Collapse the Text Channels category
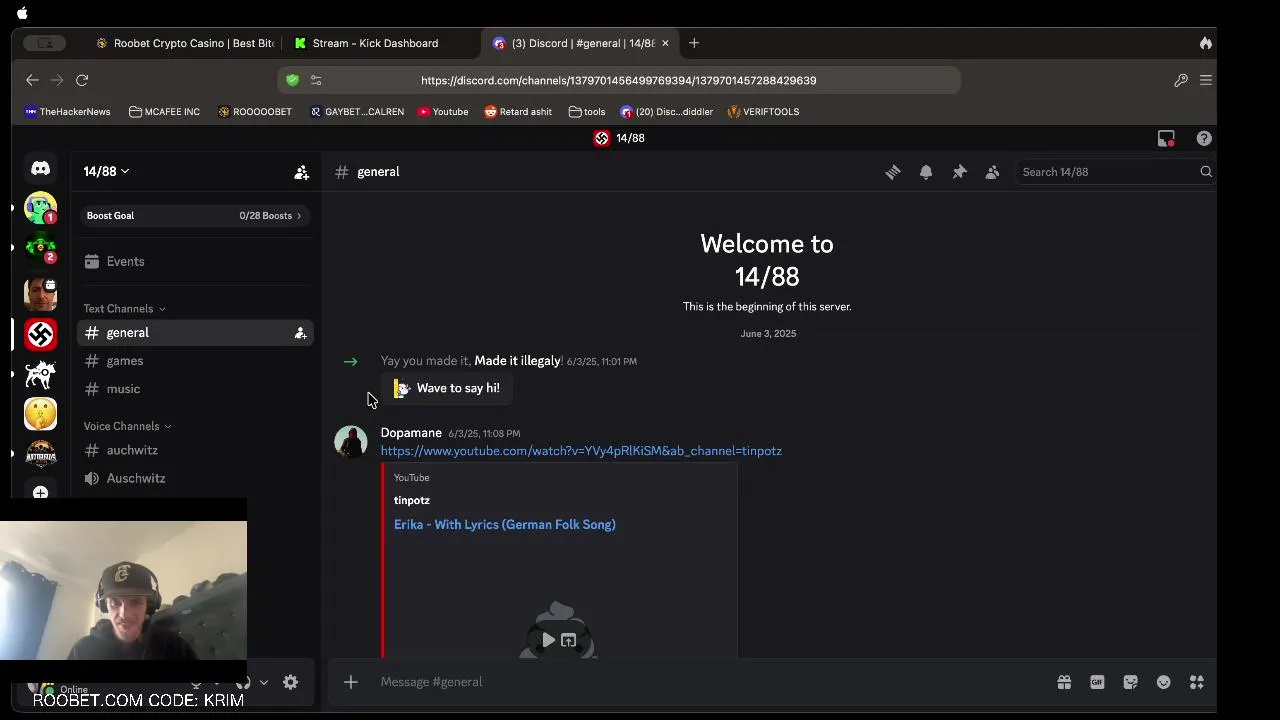This screenshot has width=1280, height=720. pyautogui.click(x=124, y=309)
